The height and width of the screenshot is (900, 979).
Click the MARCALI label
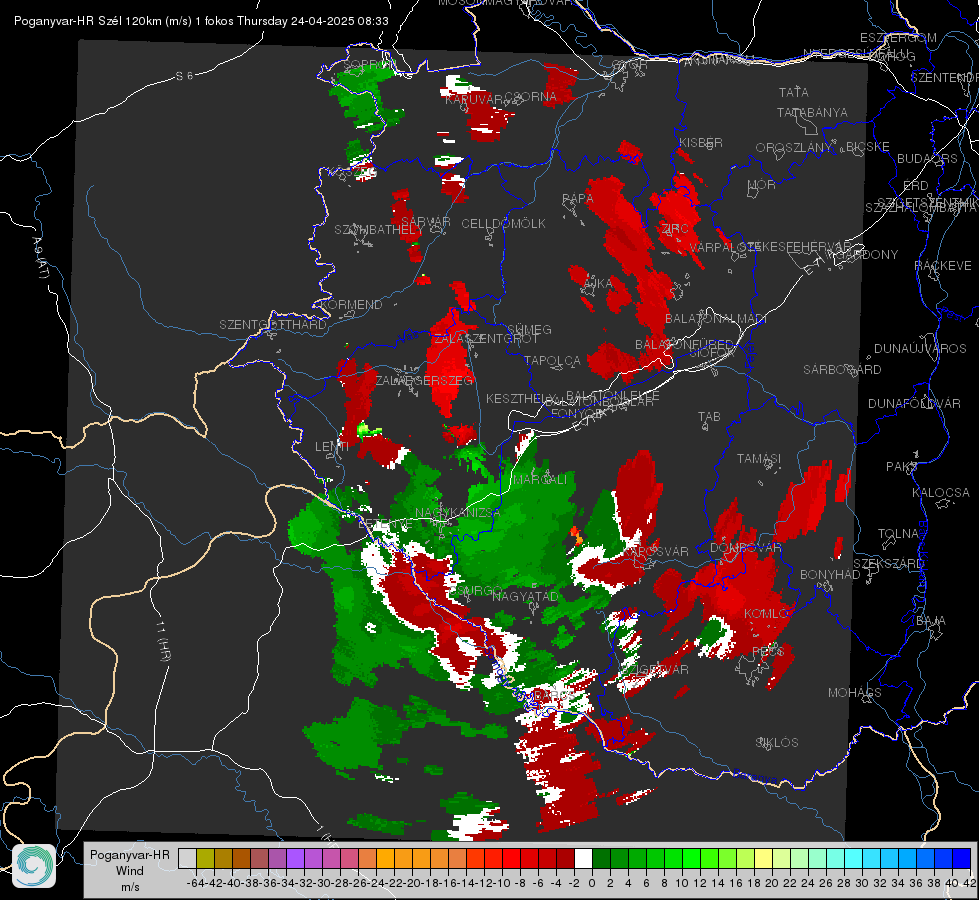click(x=539, y=479)
